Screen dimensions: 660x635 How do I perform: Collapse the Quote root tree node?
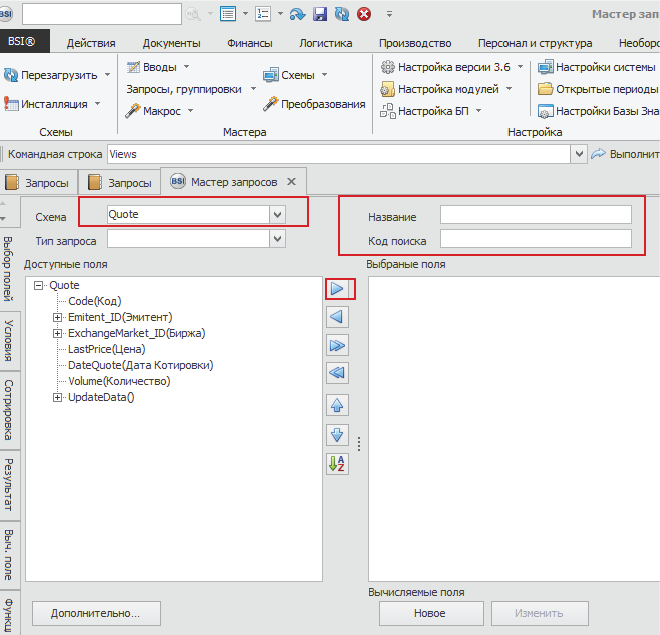coord(38,285)
